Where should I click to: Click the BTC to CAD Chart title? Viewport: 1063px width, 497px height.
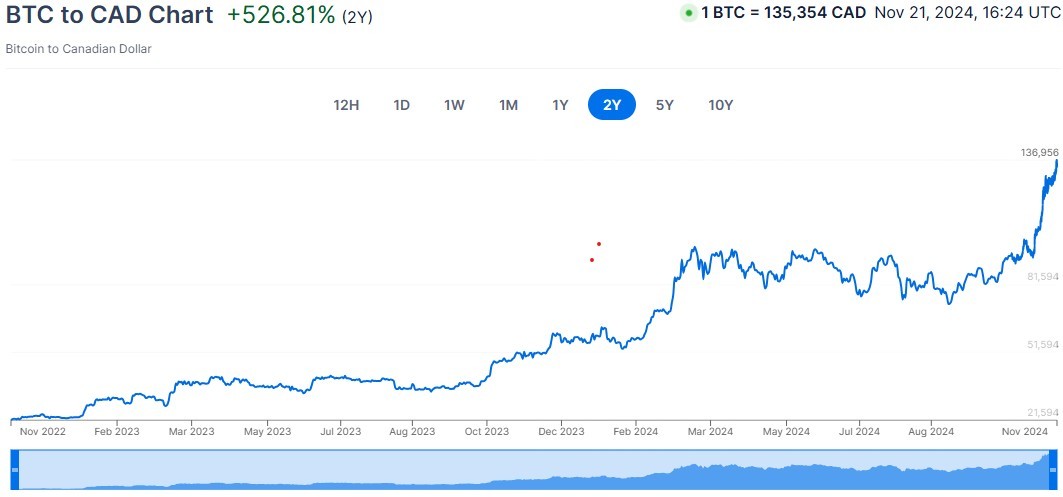pyautogui.click(x=109, y=16)
